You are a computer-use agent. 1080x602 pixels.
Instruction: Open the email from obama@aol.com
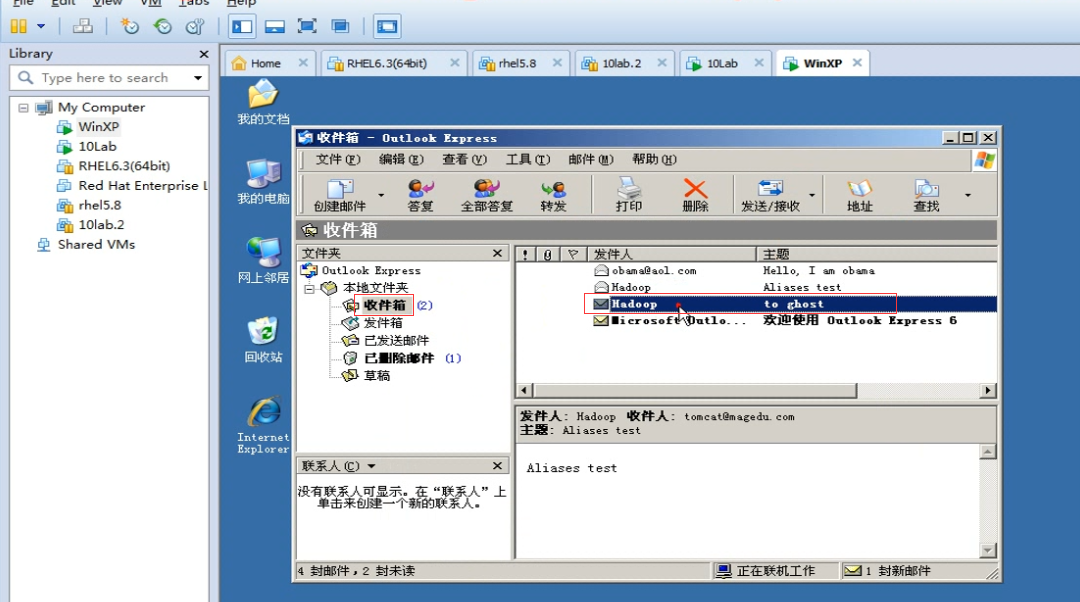tap(756, 271)
